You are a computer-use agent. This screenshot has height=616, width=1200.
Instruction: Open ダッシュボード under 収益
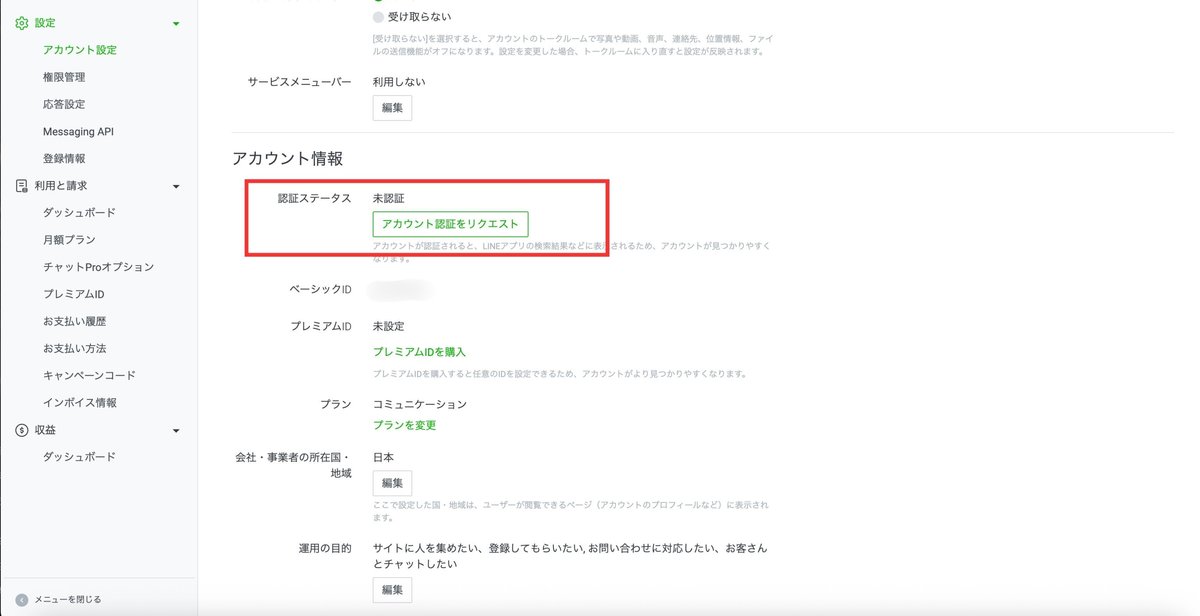coord(79,457)
